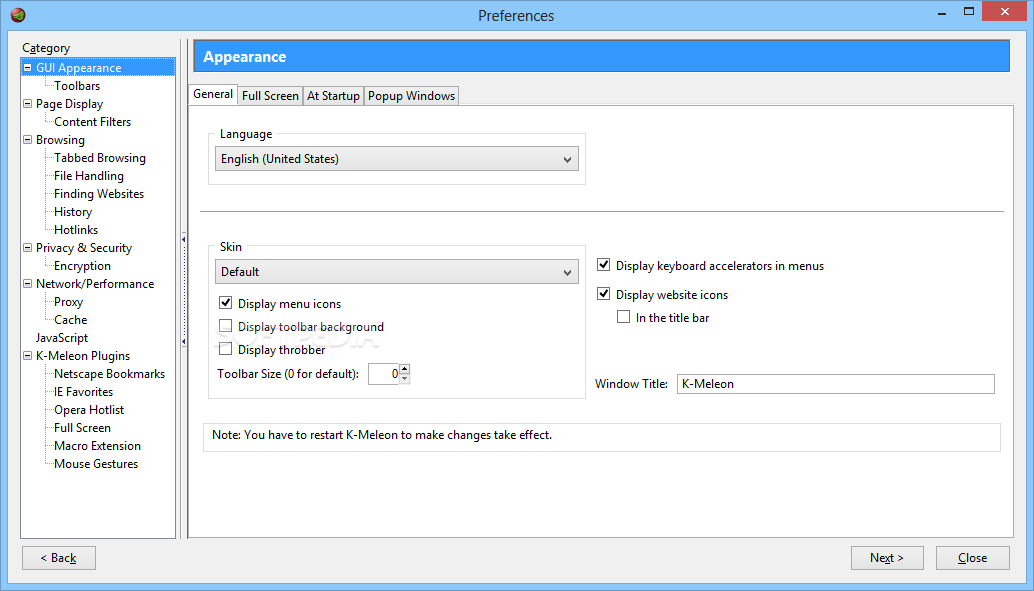Click the Next button
The height and width of the screenshot is (591, 1034).
[x=887, y=558]
